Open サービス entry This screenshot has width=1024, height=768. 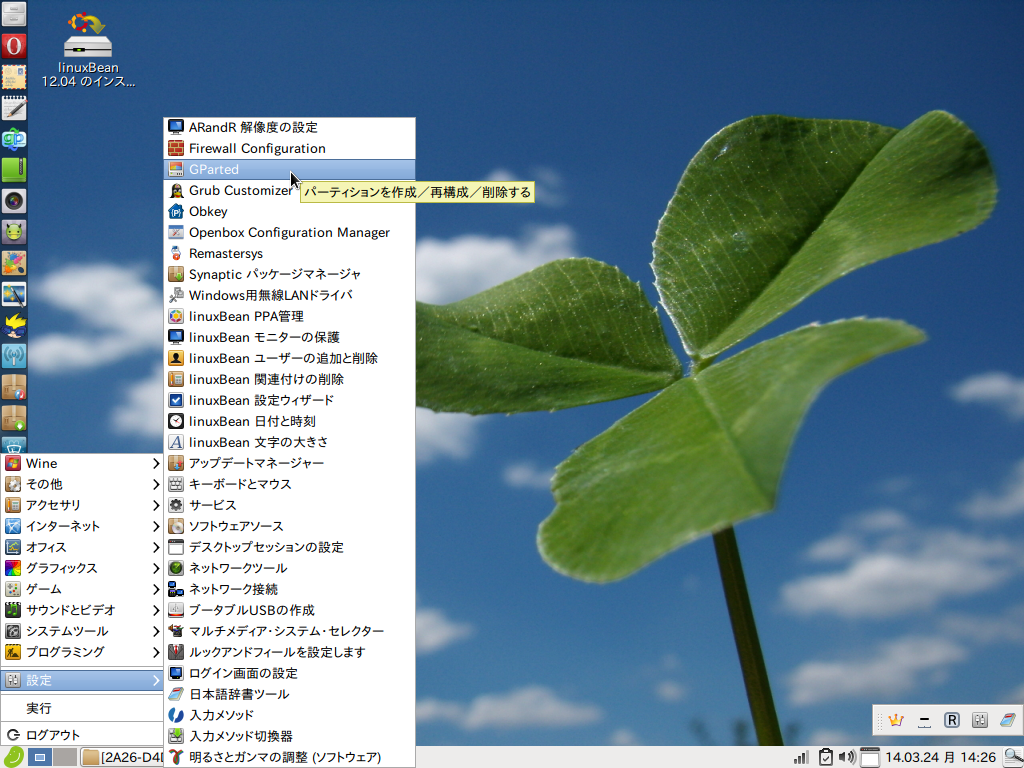pos(289,505)
